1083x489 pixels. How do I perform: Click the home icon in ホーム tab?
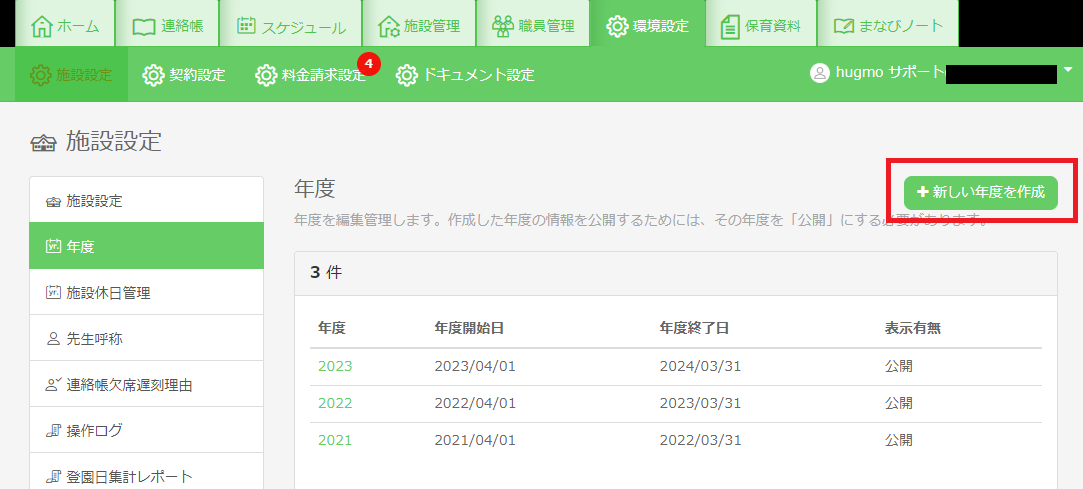(42, 26)
